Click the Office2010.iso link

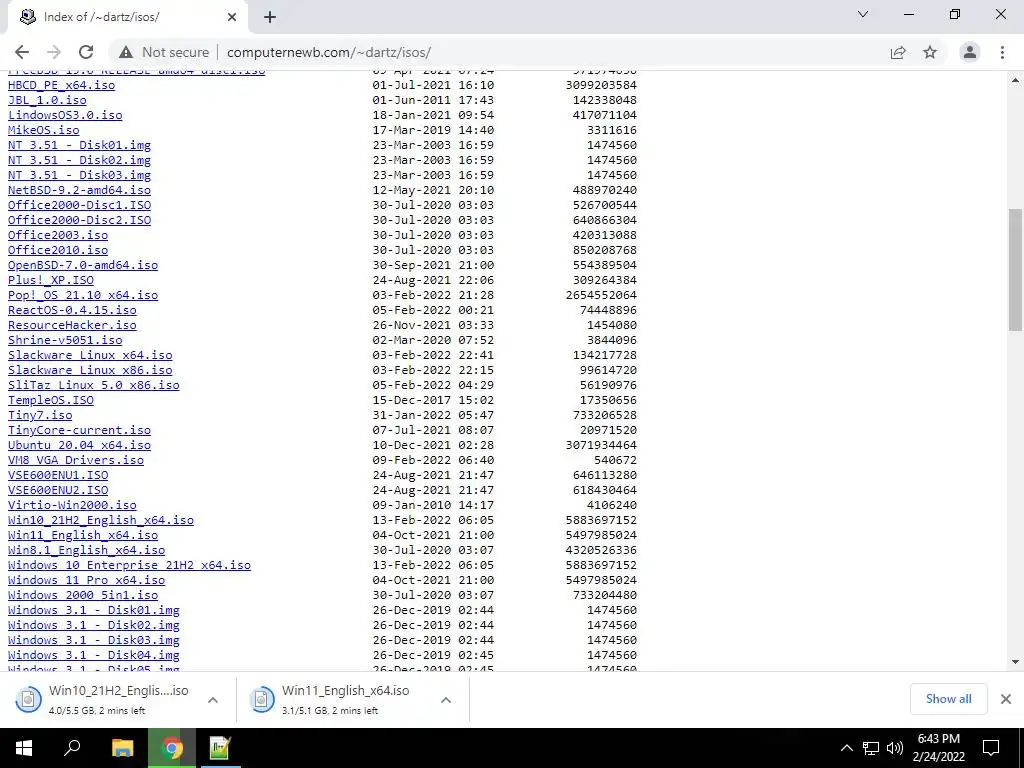pyautogui.click(x=58, y=250)
